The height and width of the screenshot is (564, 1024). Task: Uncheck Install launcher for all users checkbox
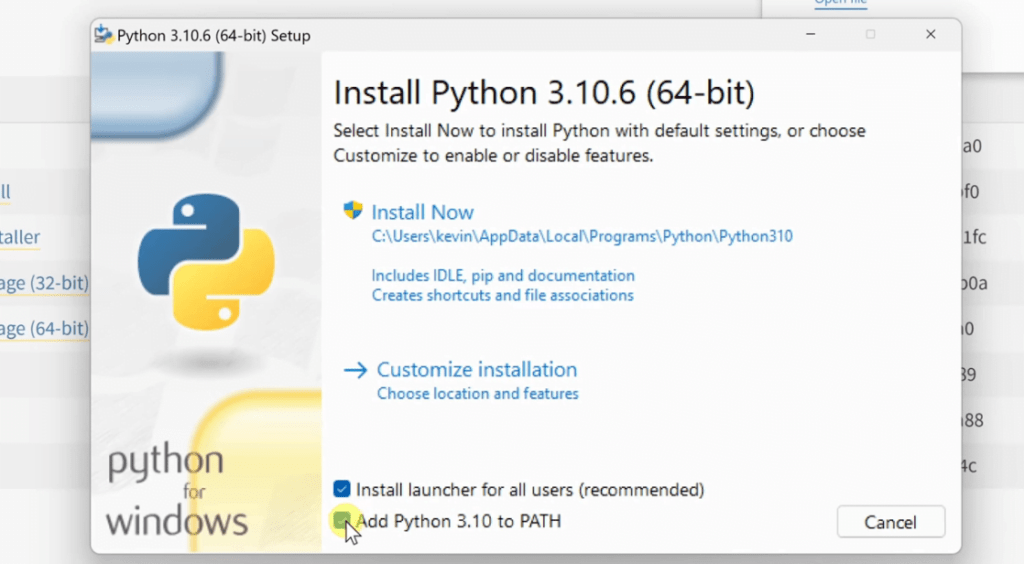pyautogui.click(x=343, y=489)
